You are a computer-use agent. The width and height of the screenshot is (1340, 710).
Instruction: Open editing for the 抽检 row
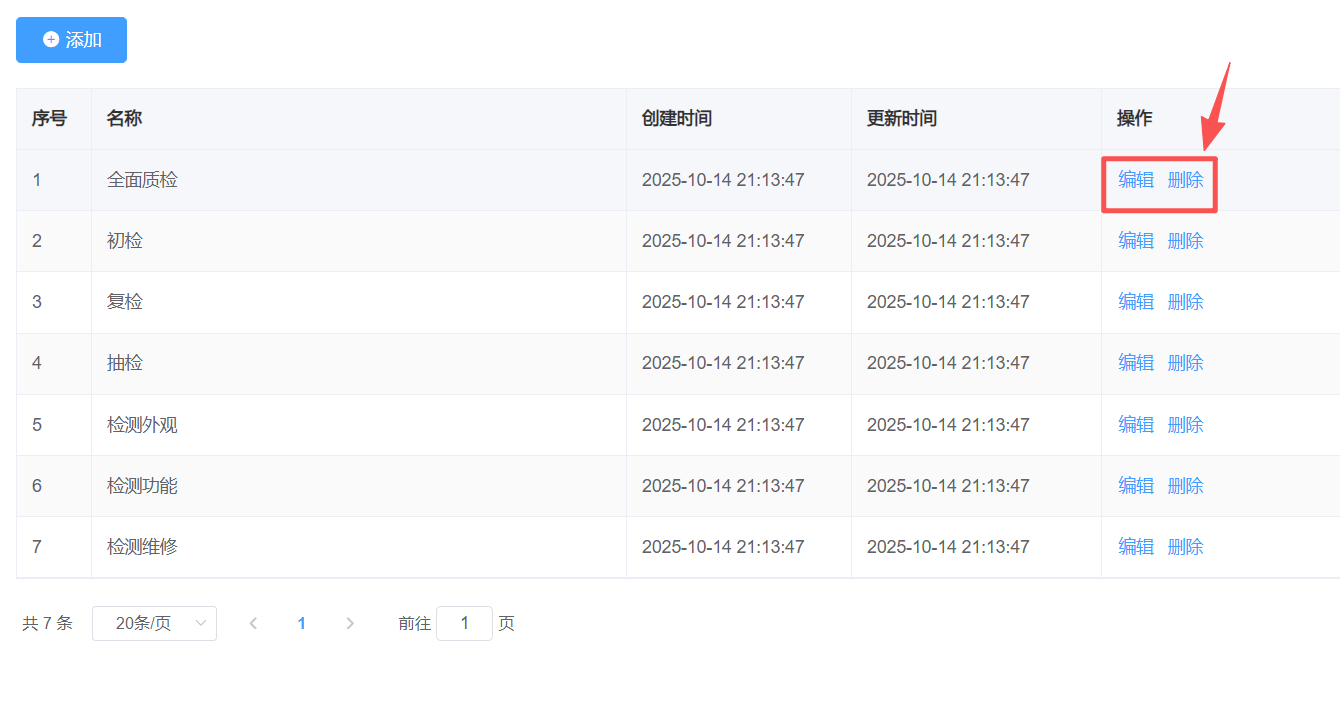coord(1135,363)
